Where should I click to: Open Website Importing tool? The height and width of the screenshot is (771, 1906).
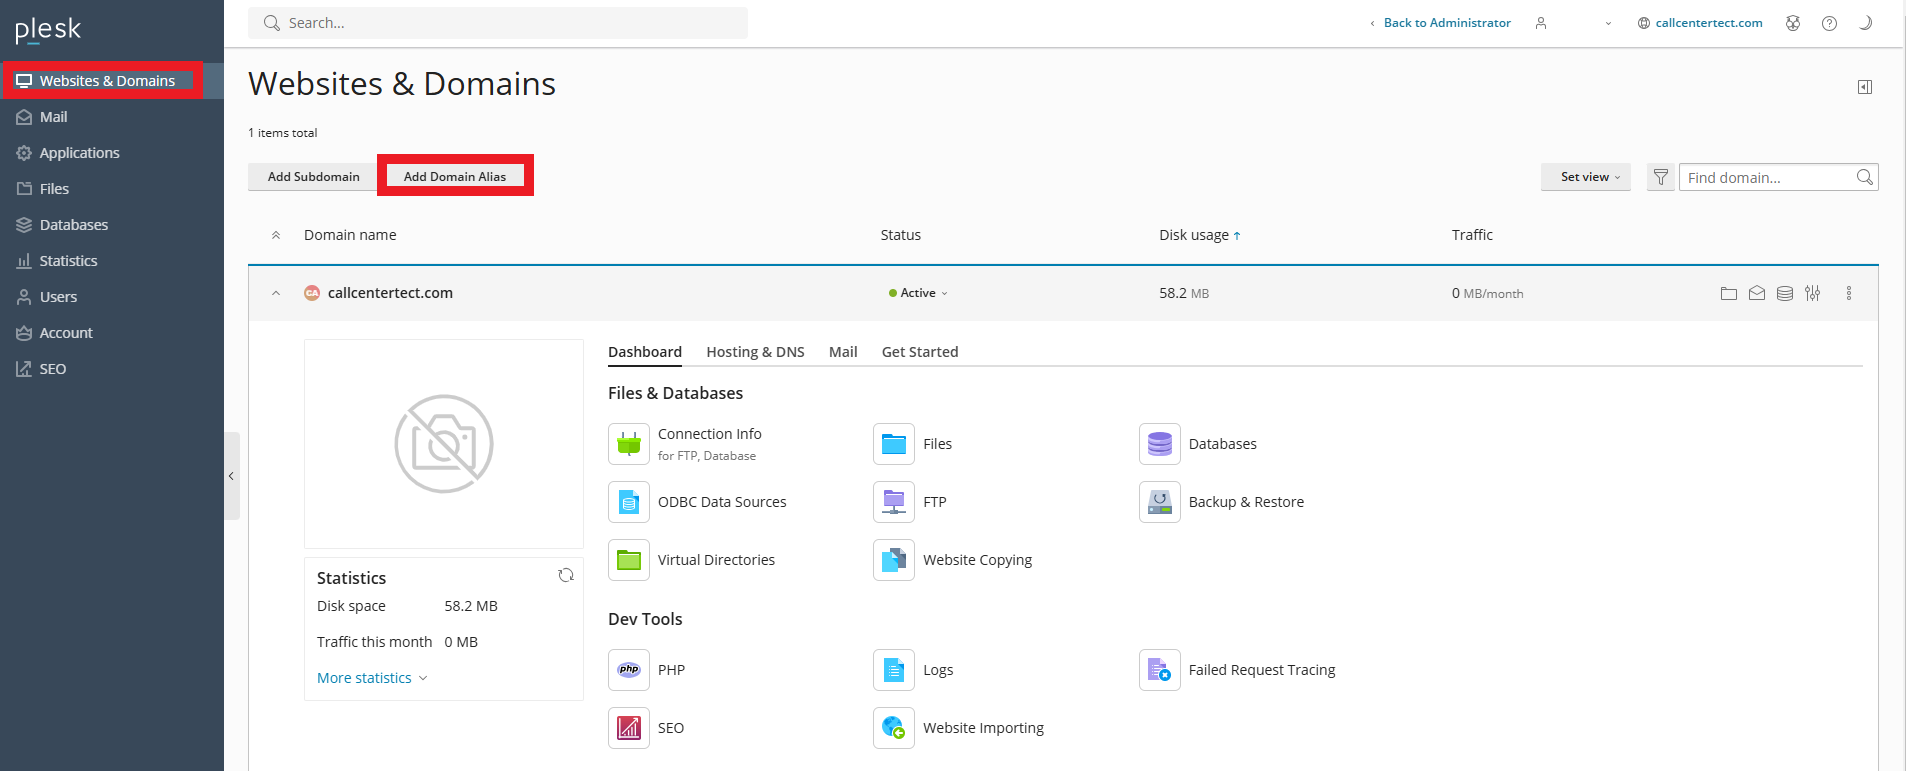pos(982,728)
